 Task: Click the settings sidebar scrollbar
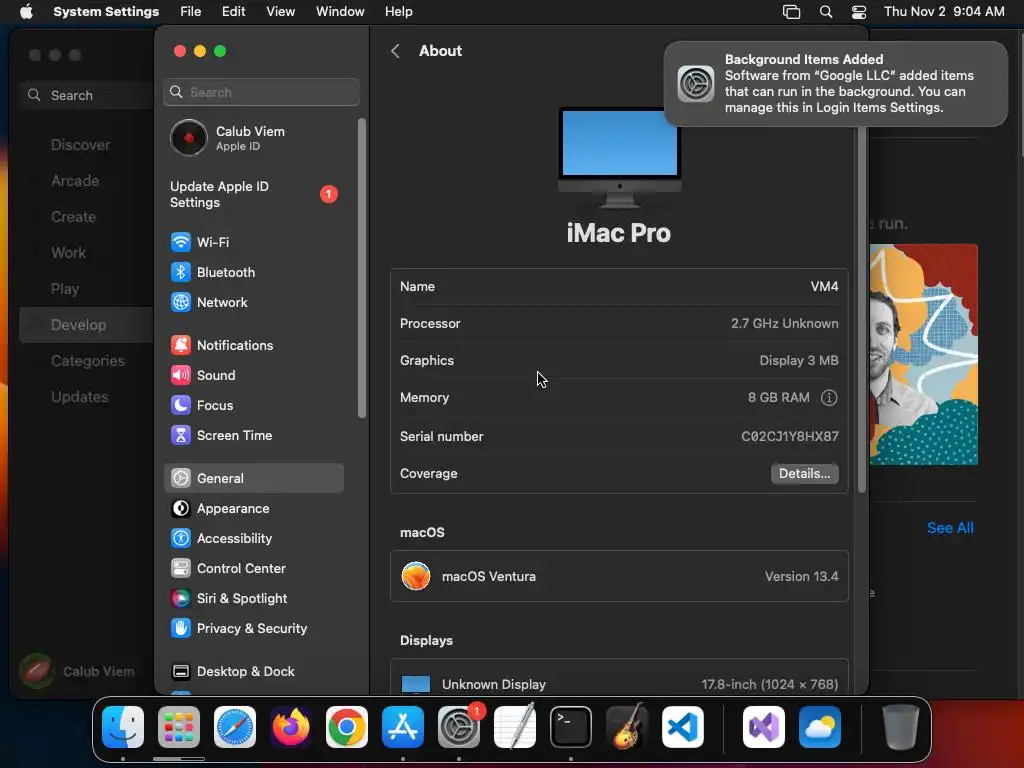[362, 268]
